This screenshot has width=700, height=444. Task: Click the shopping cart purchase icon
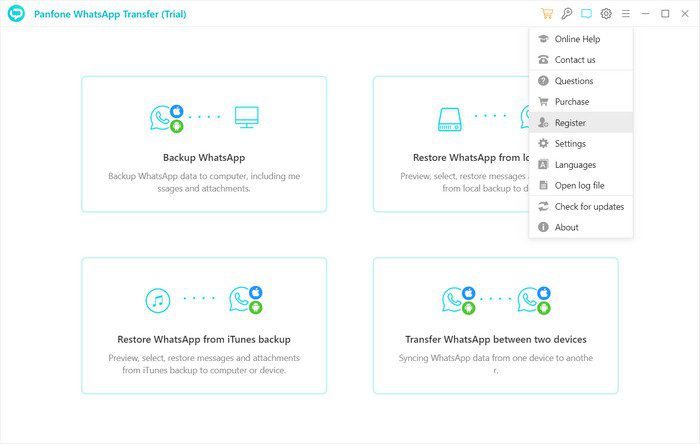(546, 14)
